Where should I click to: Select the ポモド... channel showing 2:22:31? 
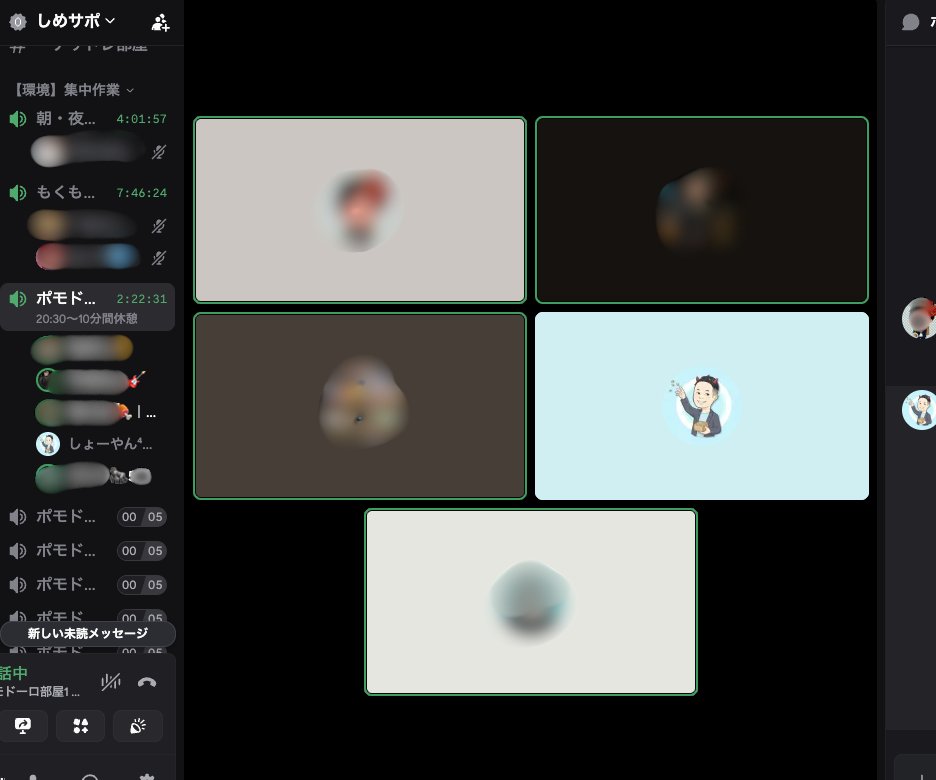[x=88, y=306]
